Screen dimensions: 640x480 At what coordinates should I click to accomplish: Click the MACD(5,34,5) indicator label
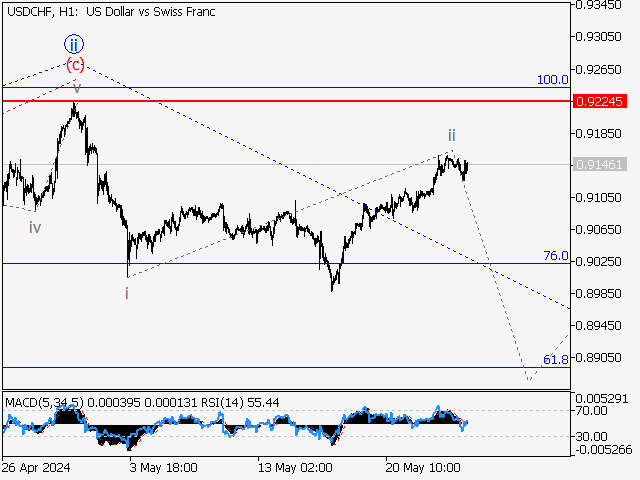44,402
